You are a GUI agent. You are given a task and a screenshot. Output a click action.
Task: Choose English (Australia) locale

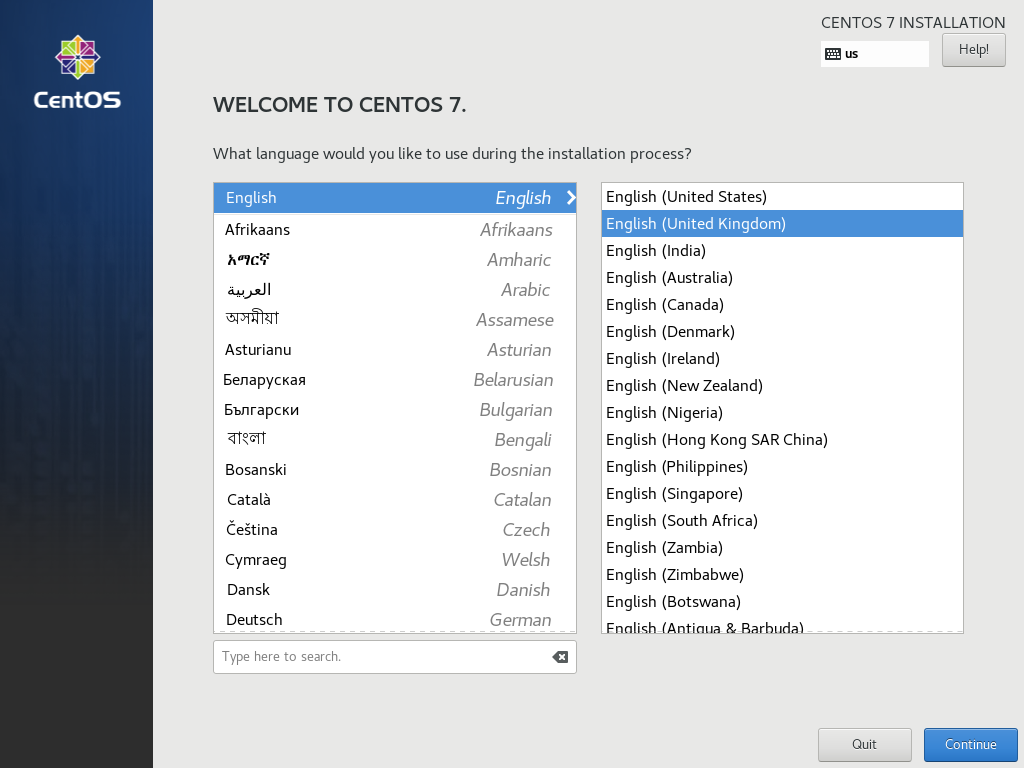(782, 278)
